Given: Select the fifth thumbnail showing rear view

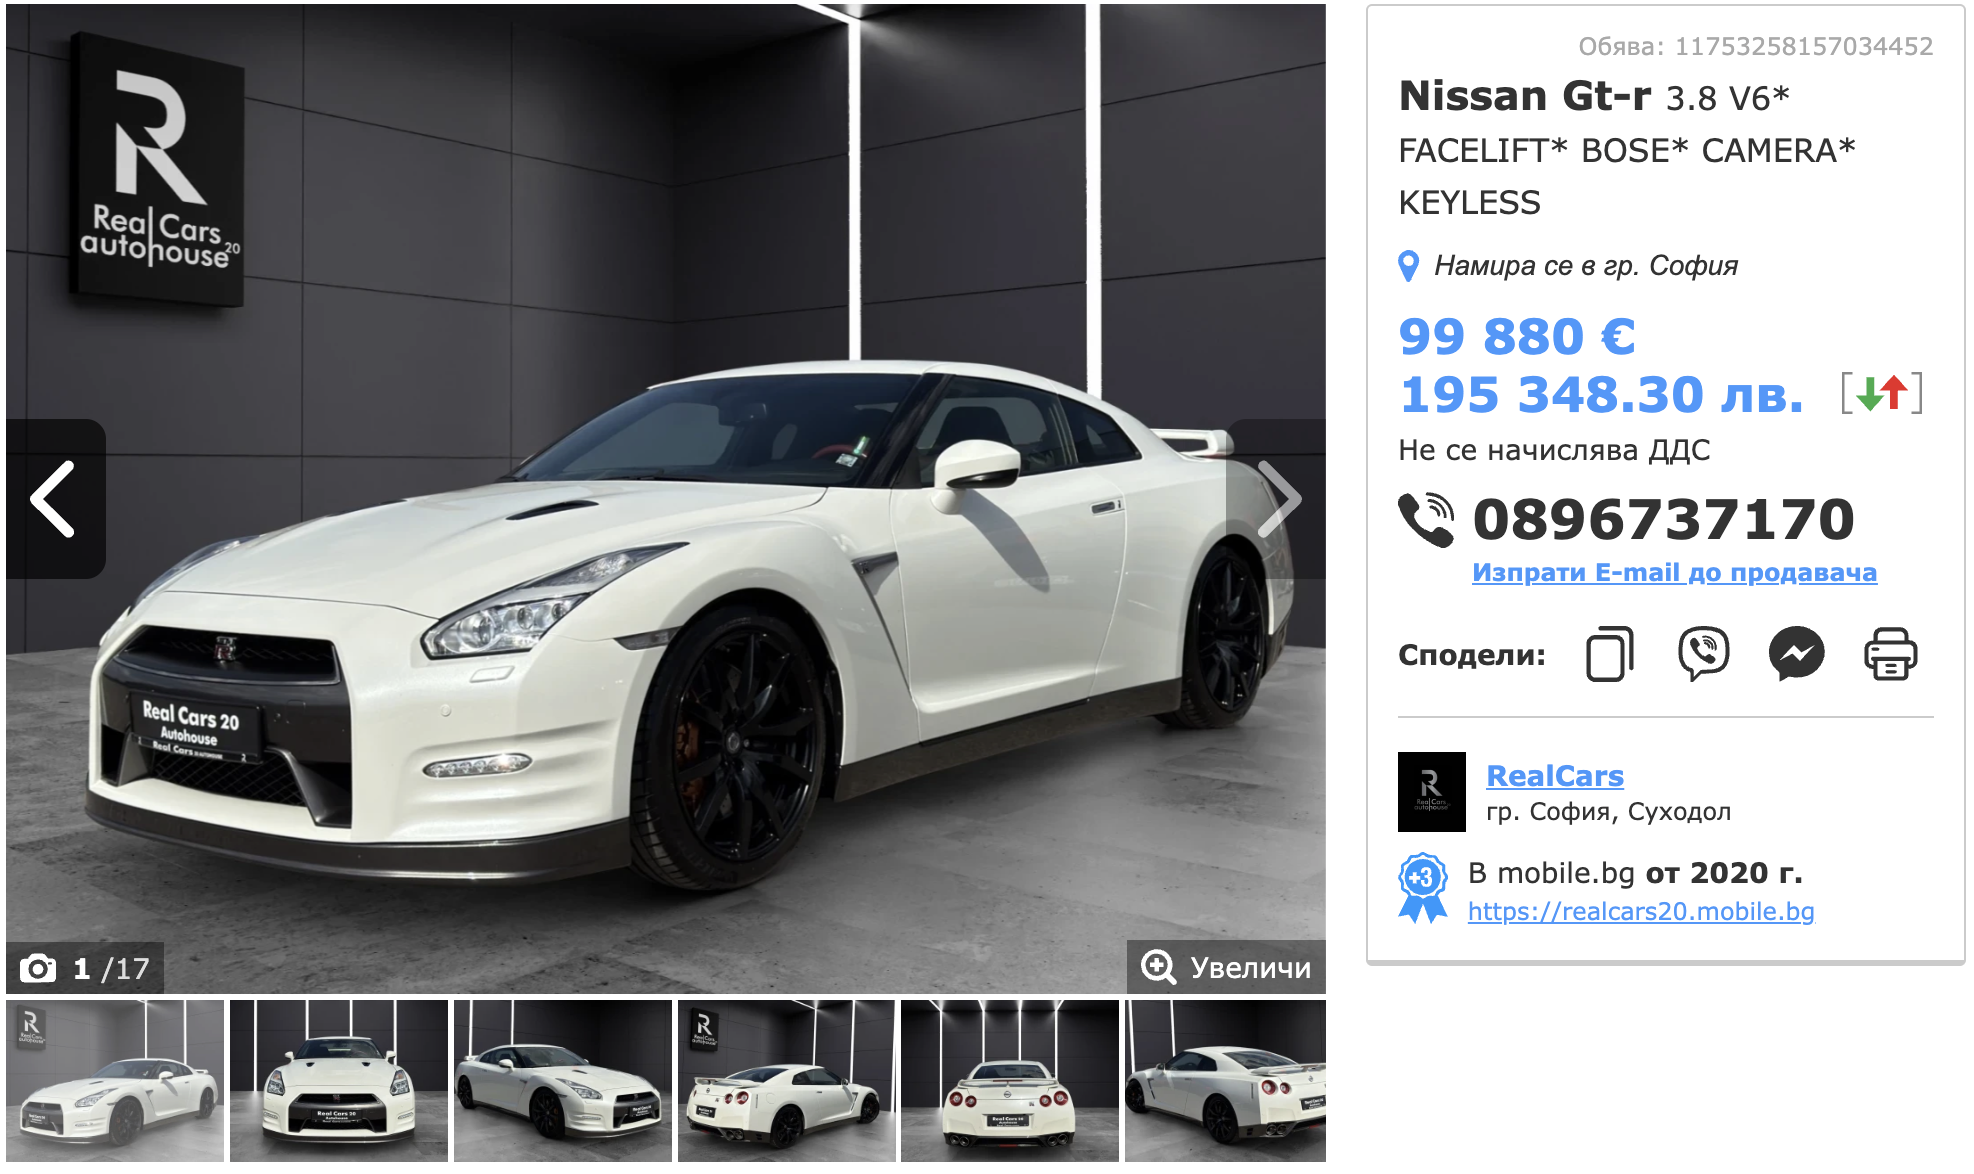Looking at the screenshot, I should point(1010,1081).
